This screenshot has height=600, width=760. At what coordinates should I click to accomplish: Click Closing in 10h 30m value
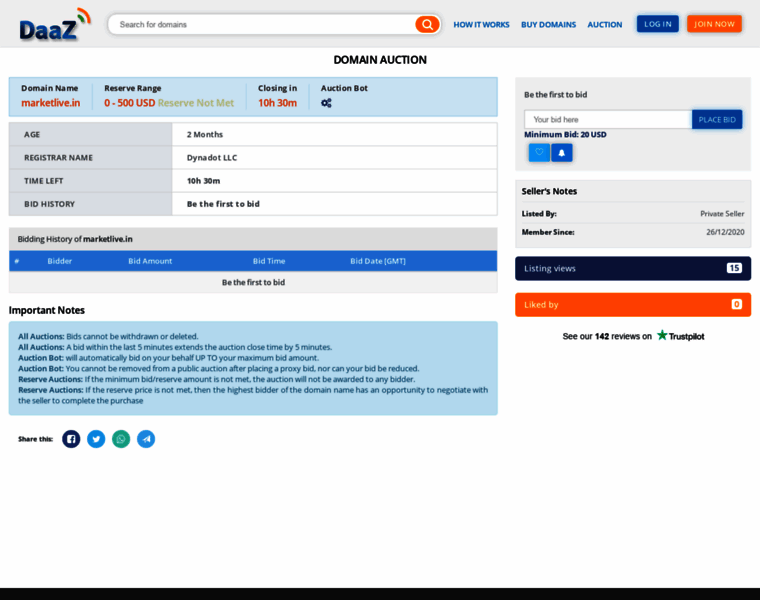point(277,103)
